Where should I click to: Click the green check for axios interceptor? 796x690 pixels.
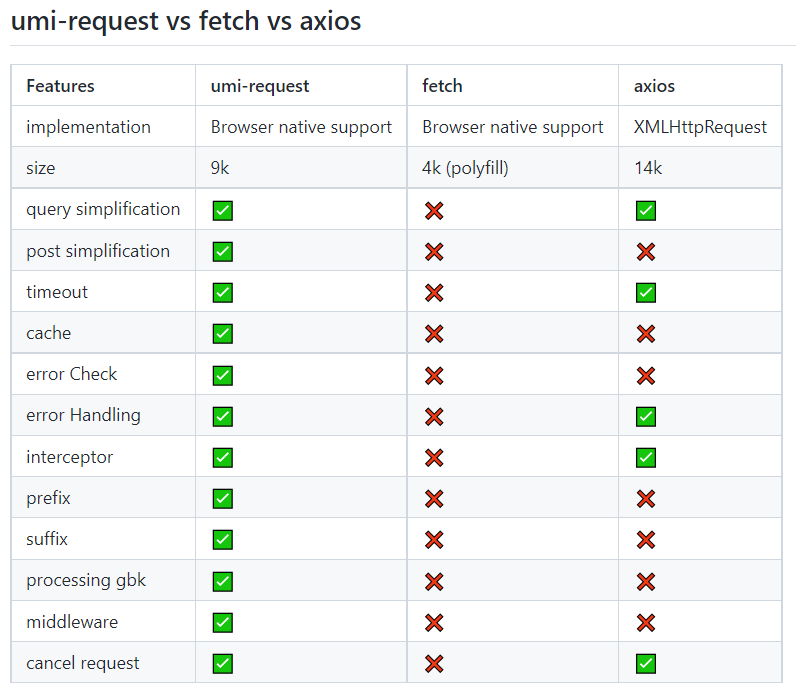click(646, 457)
